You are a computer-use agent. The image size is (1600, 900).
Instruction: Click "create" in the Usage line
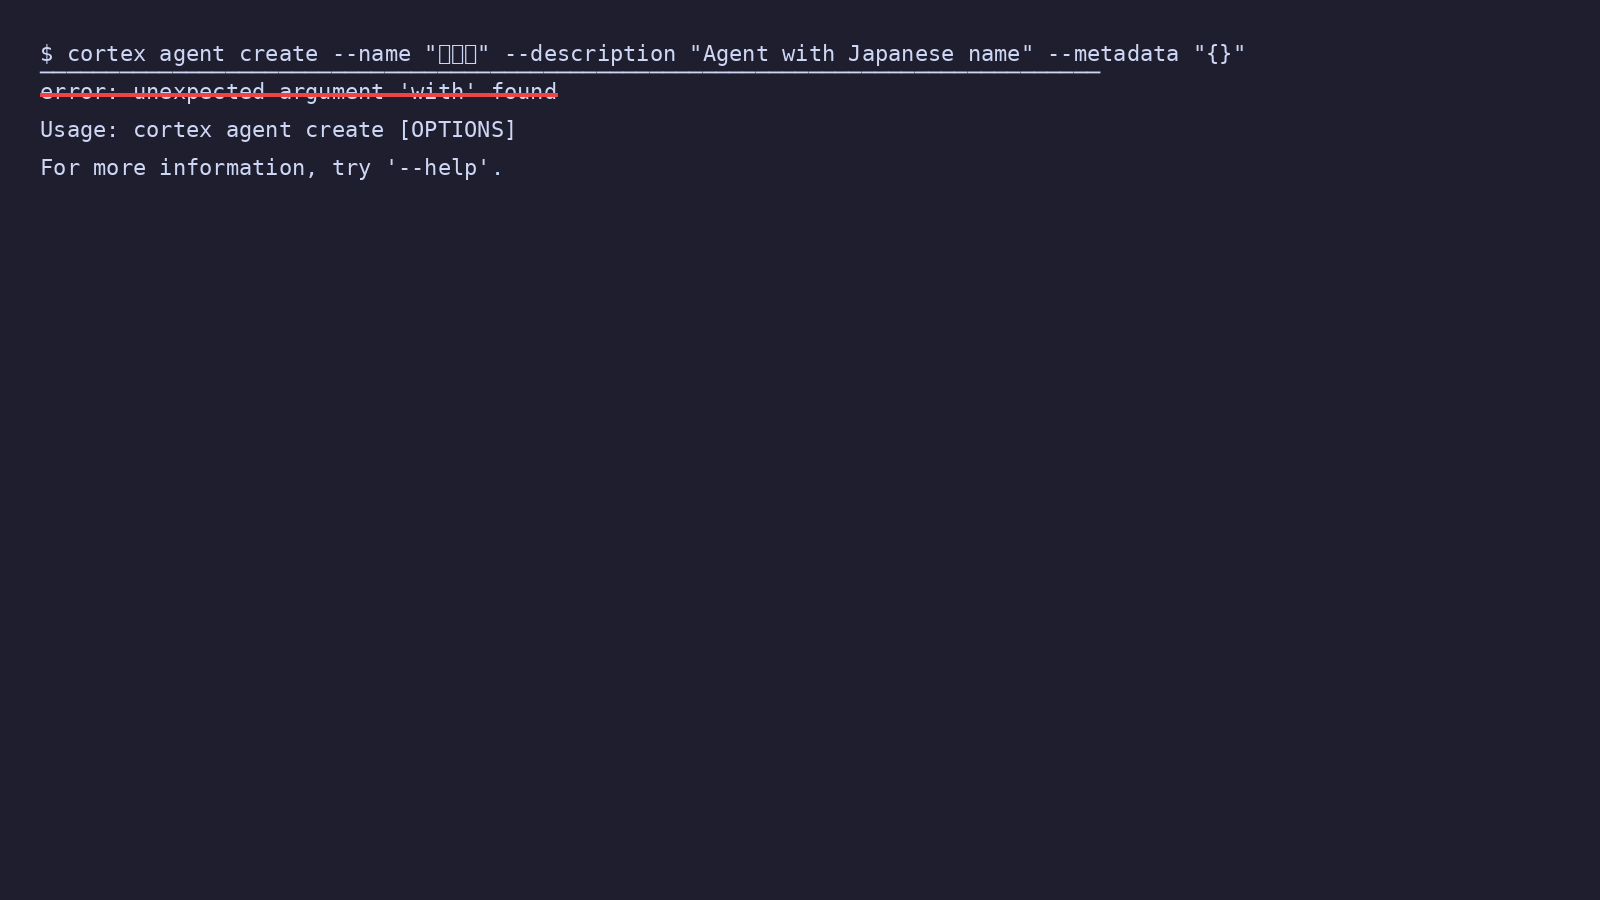point(344,130)
